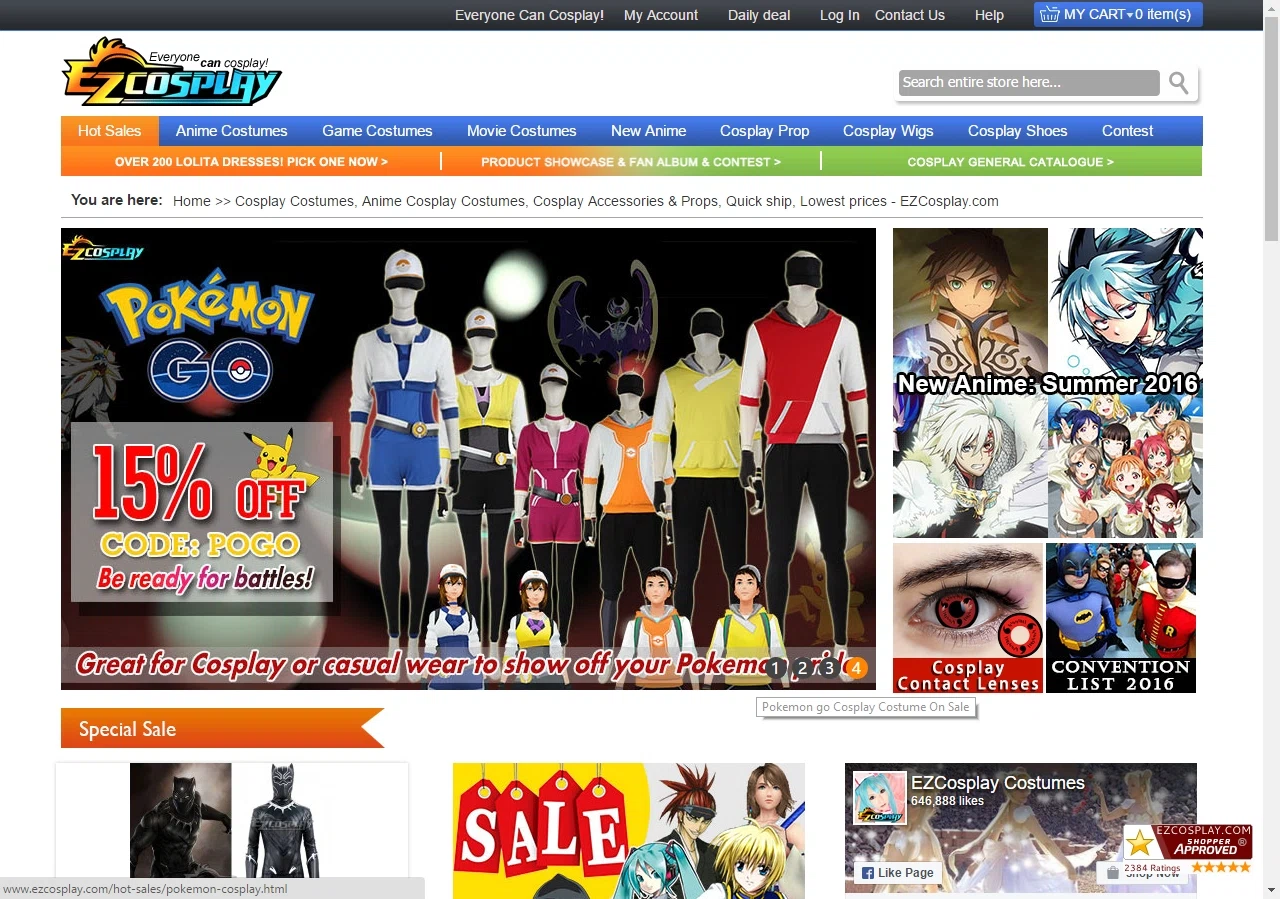Go to banner slide 1
This screenshot has height=899, width=1280.
pos(776,668)
